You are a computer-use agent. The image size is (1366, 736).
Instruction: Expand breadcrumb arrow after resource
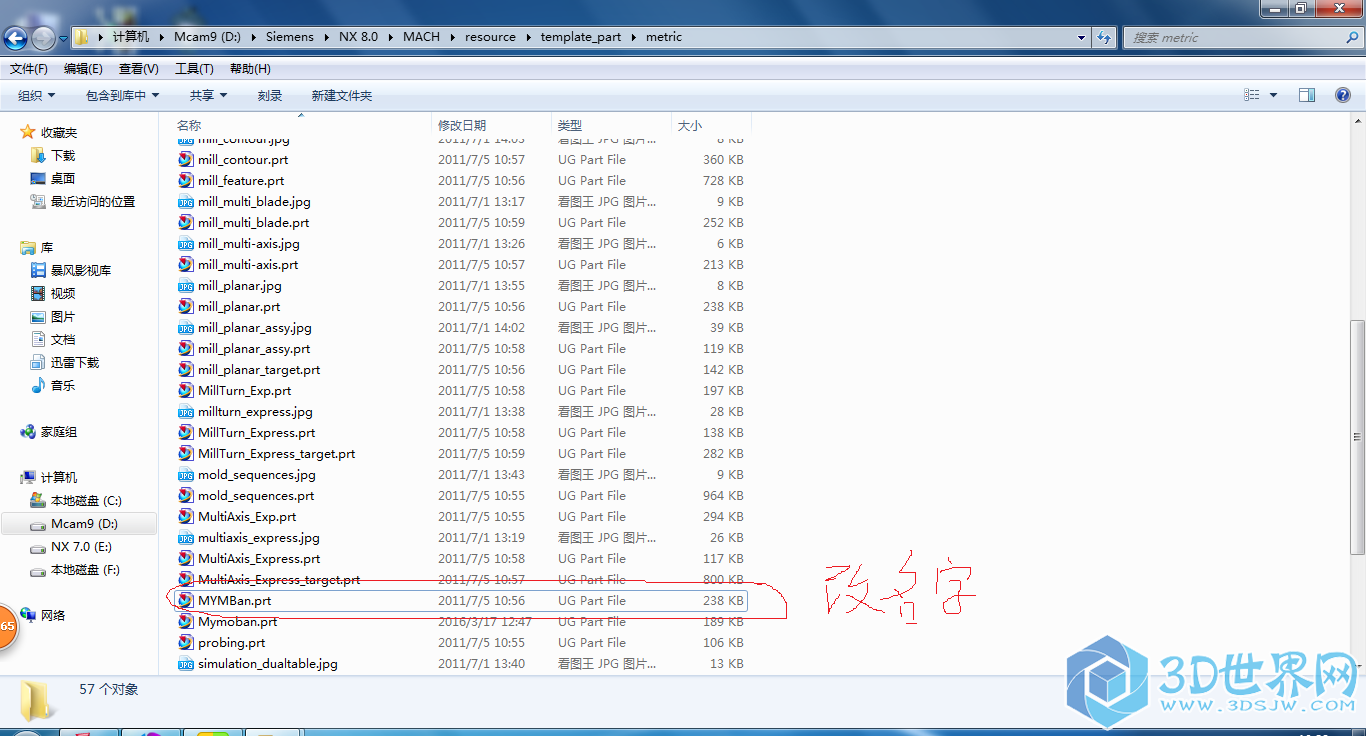coord(528,37)
